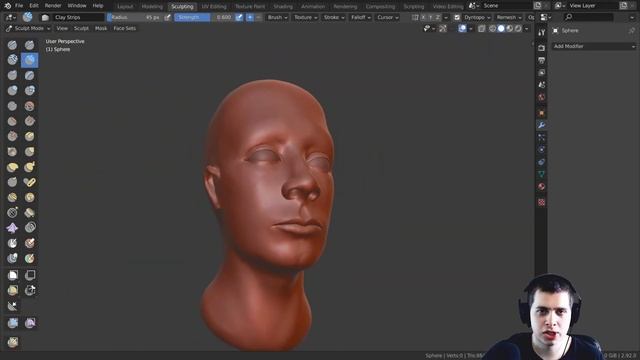Toggle Z axis symmetry

pyautogui.click(x=438, y=17)
